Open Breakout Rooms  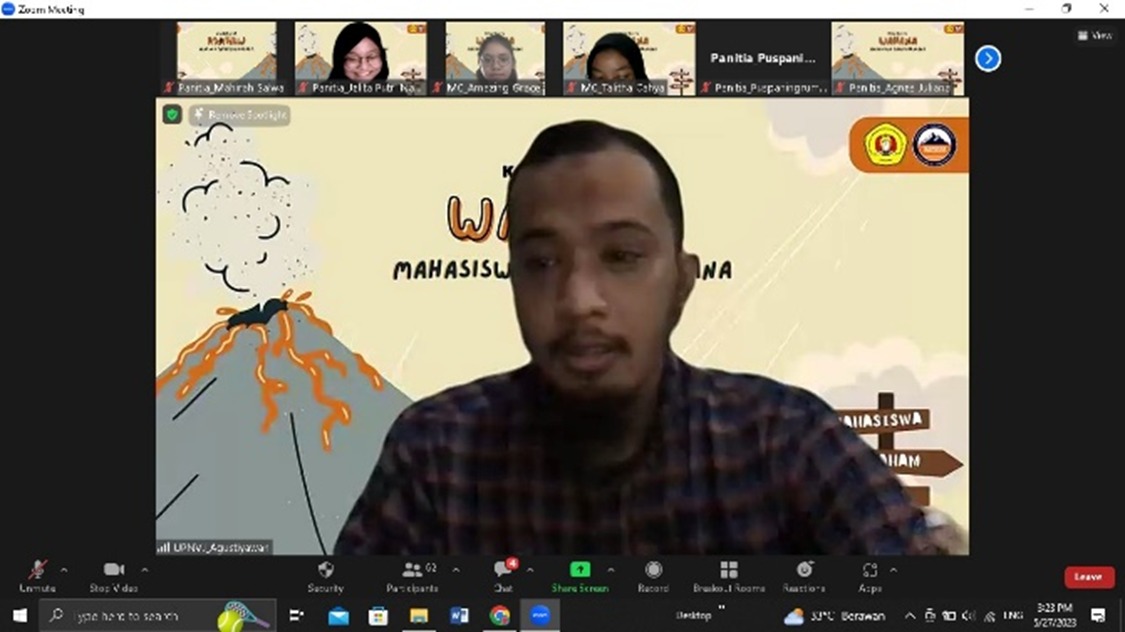[729, 575]
